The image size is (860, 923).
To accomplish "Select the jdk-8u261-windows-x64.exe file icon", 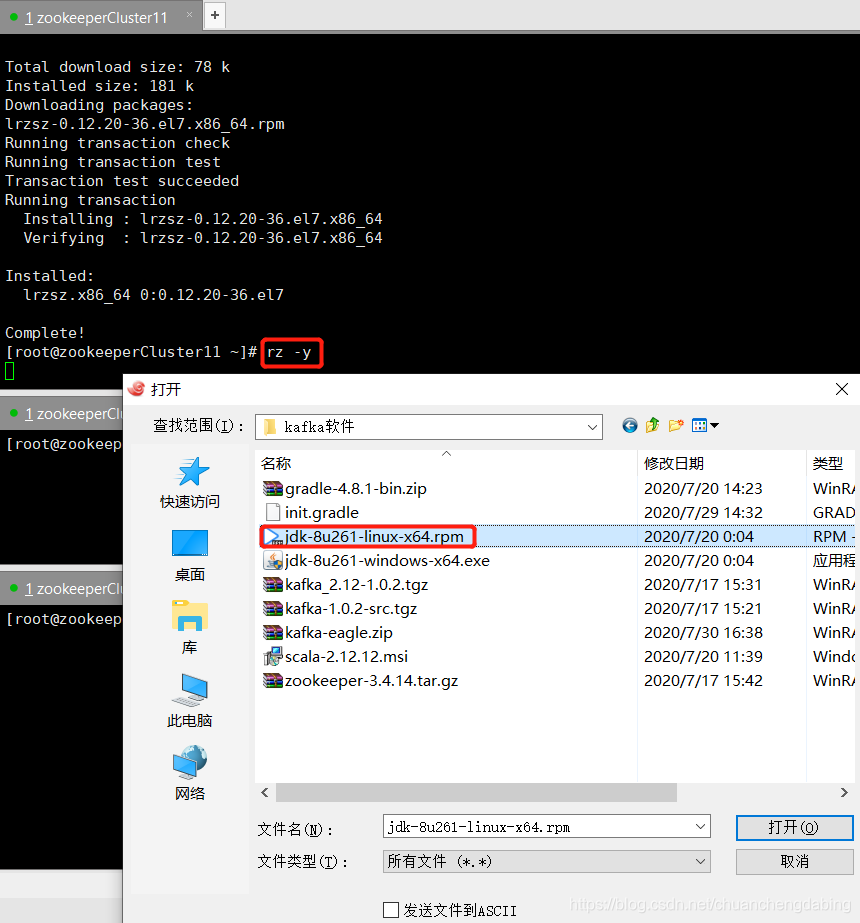I will coord(273,560).
